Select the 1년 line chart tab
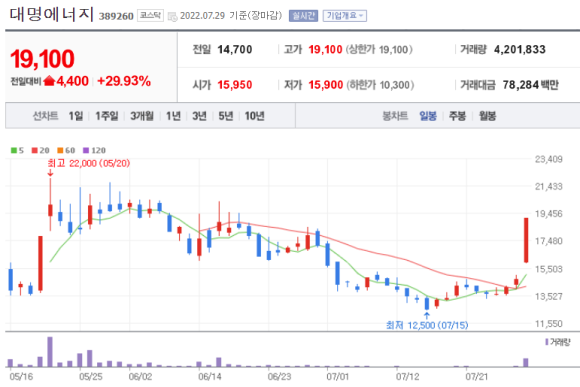 (x=173, y=116)
